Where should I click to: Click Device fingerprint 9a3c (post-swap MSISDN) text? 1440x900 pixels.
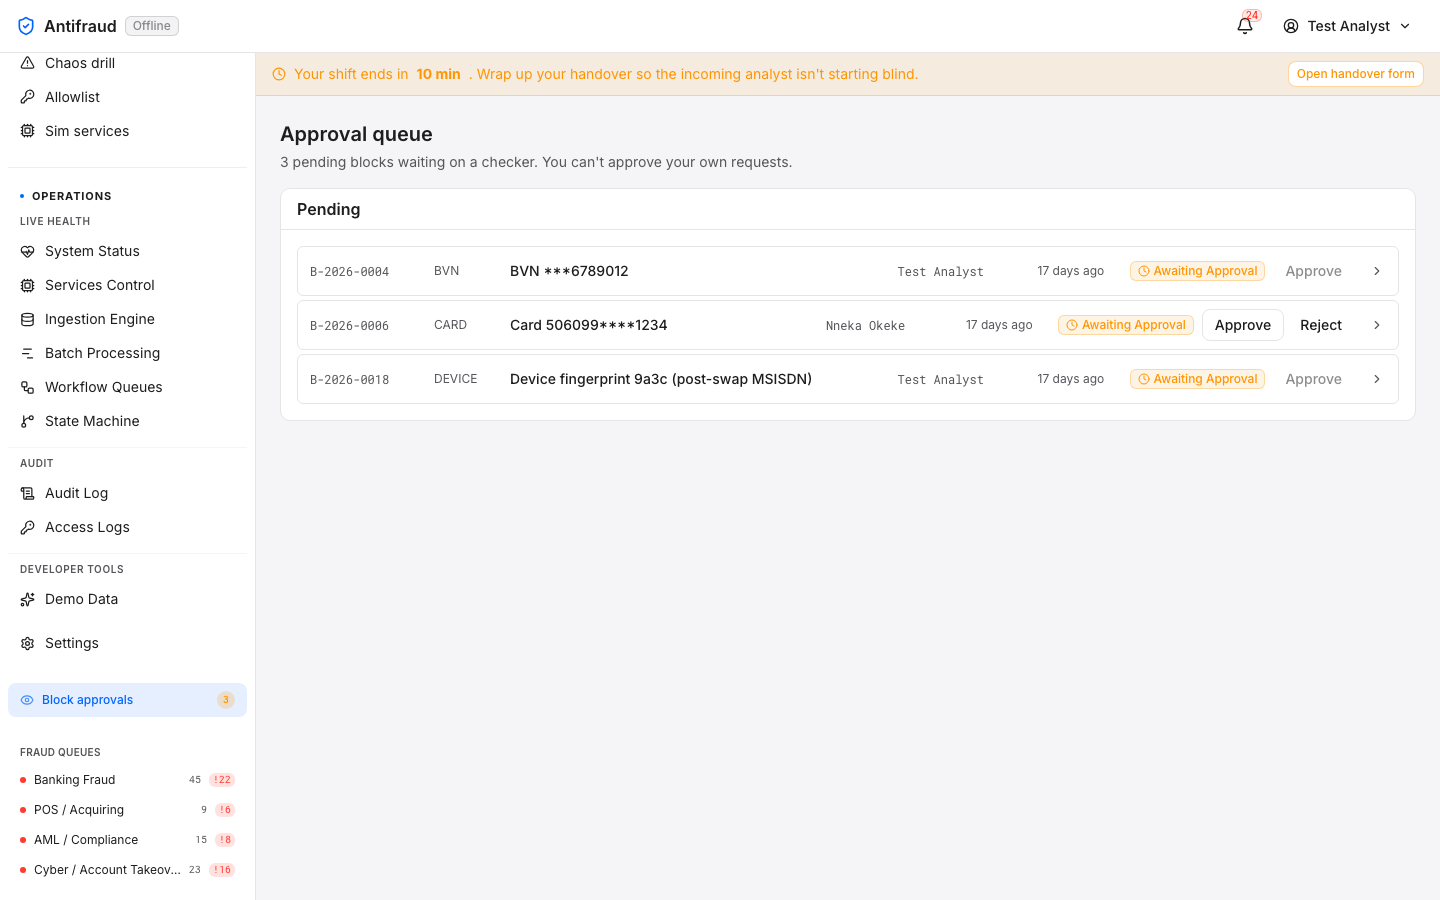(x=661, y=379)
